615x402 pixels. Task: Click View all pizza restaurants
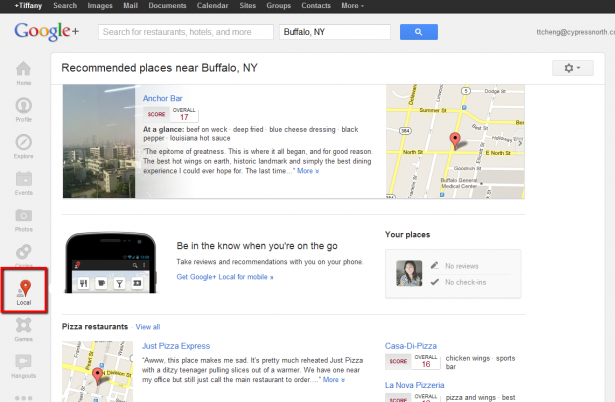click(148, 327)
